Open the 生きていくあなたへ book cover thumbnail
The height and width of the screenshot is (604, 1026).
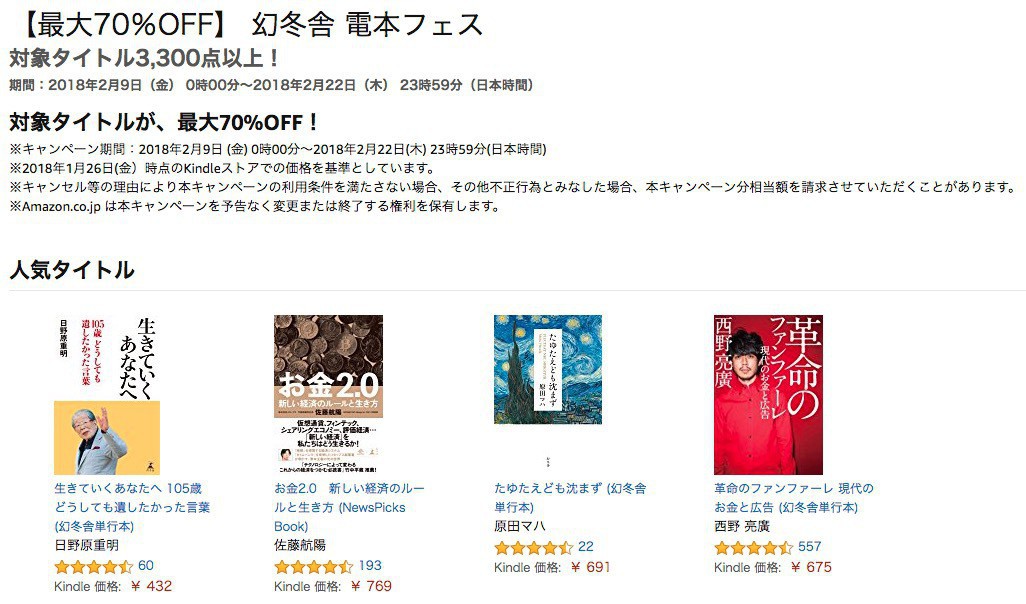point(107,395)
